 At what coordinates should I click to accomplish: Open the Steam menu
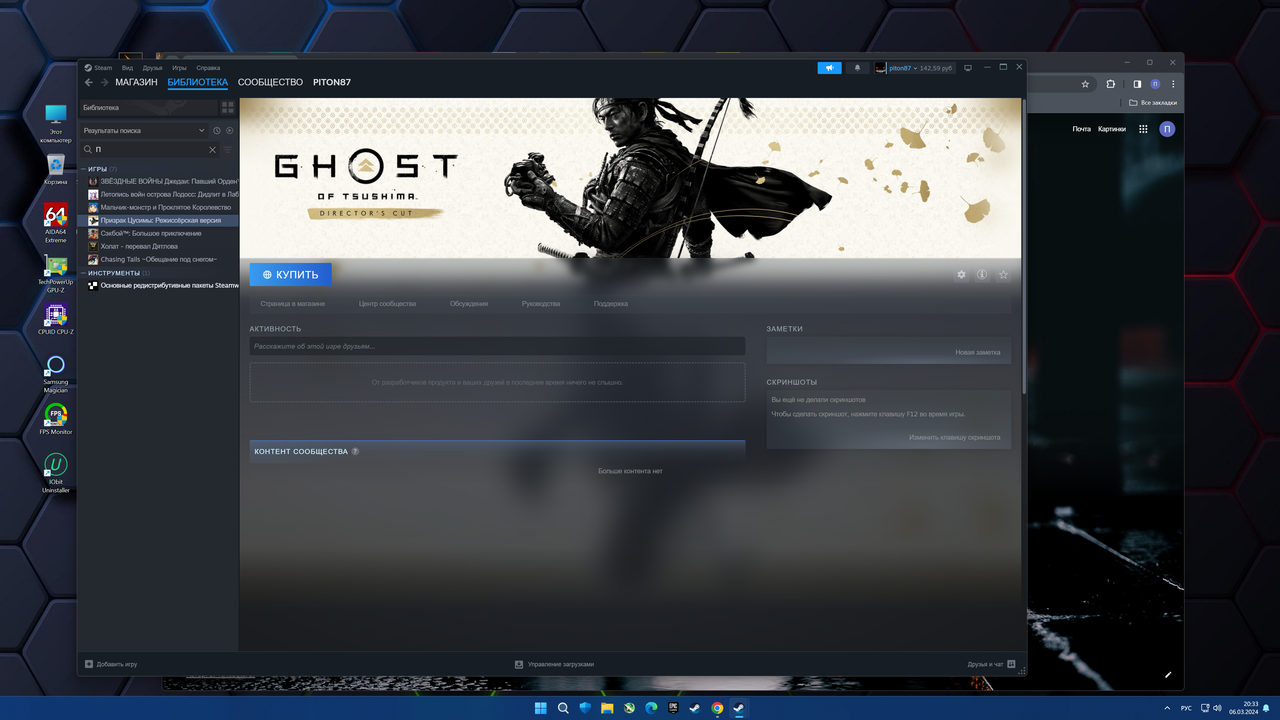coord(98,68)
